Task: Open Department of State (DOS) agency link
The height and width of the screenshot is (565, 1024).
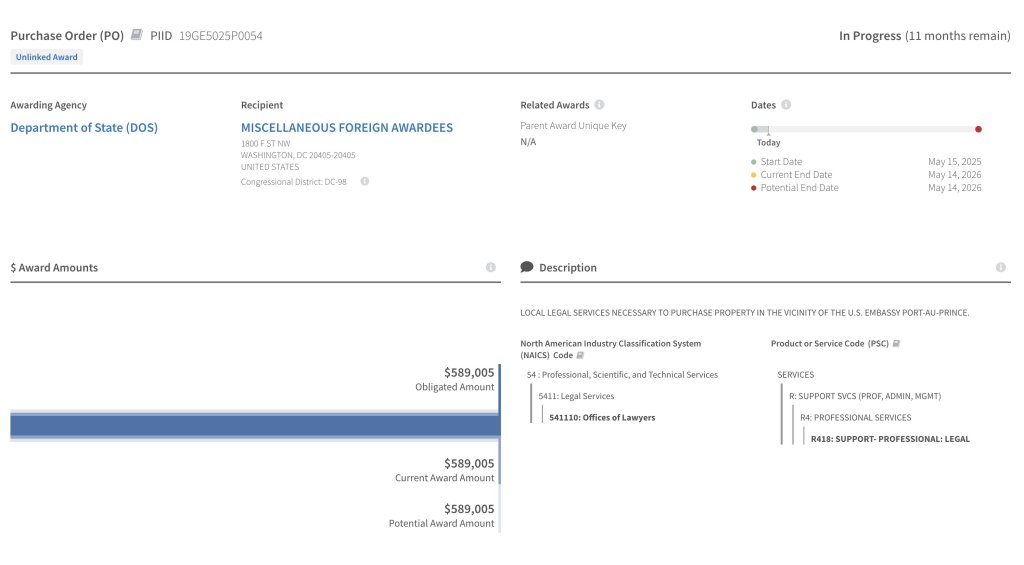Action: pos(84,128)
